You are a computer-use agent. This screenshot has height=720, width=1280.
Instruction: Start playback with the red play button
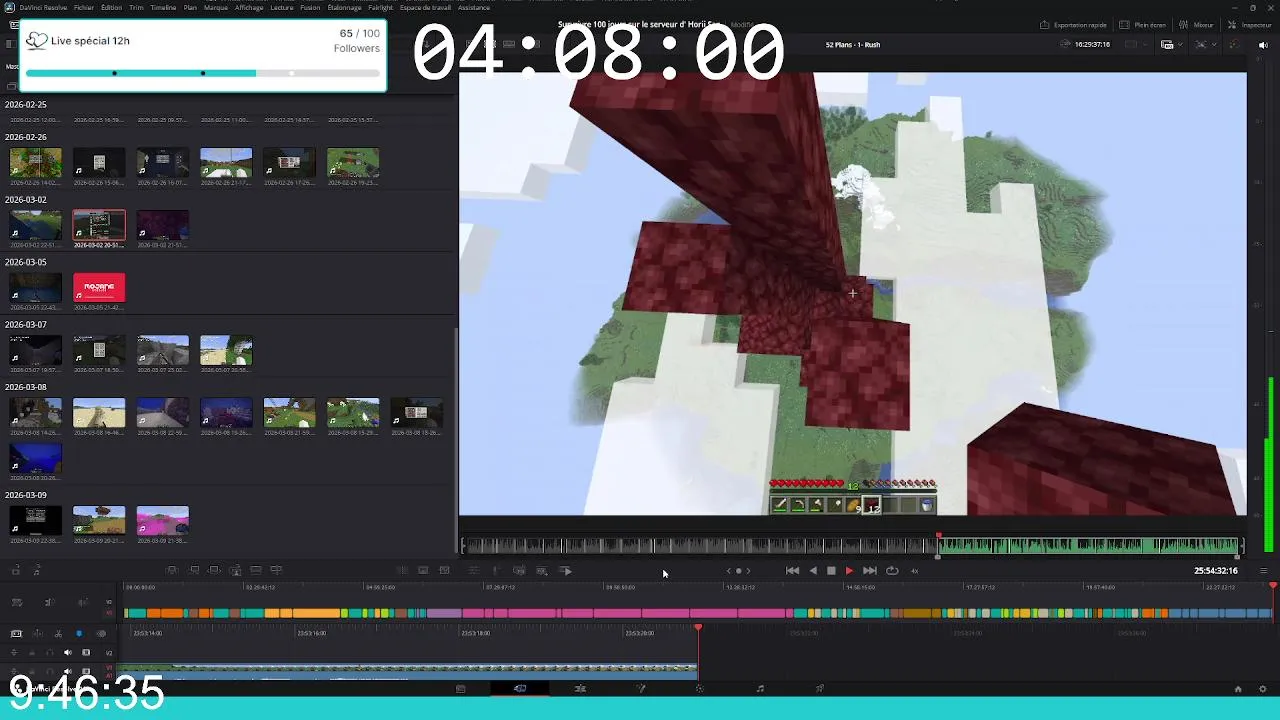pos(849,571)
